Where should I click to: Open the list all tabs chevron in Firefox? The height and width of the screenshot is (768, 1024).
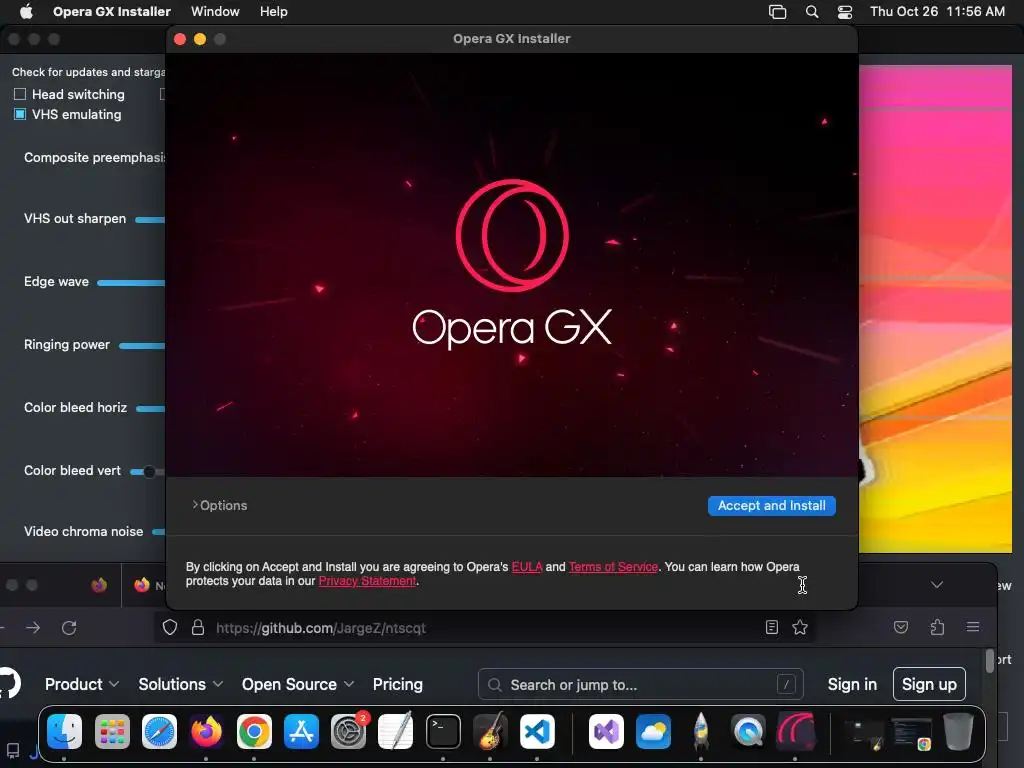pyautogui.click(x=937, y=584)
